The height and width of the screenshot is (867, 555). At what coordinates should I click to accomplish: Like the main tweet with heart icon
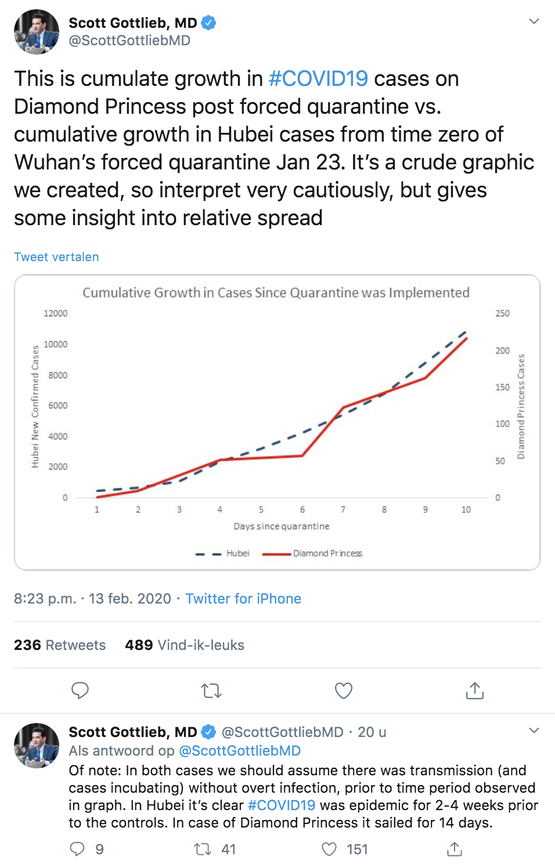tap(343, 690)
